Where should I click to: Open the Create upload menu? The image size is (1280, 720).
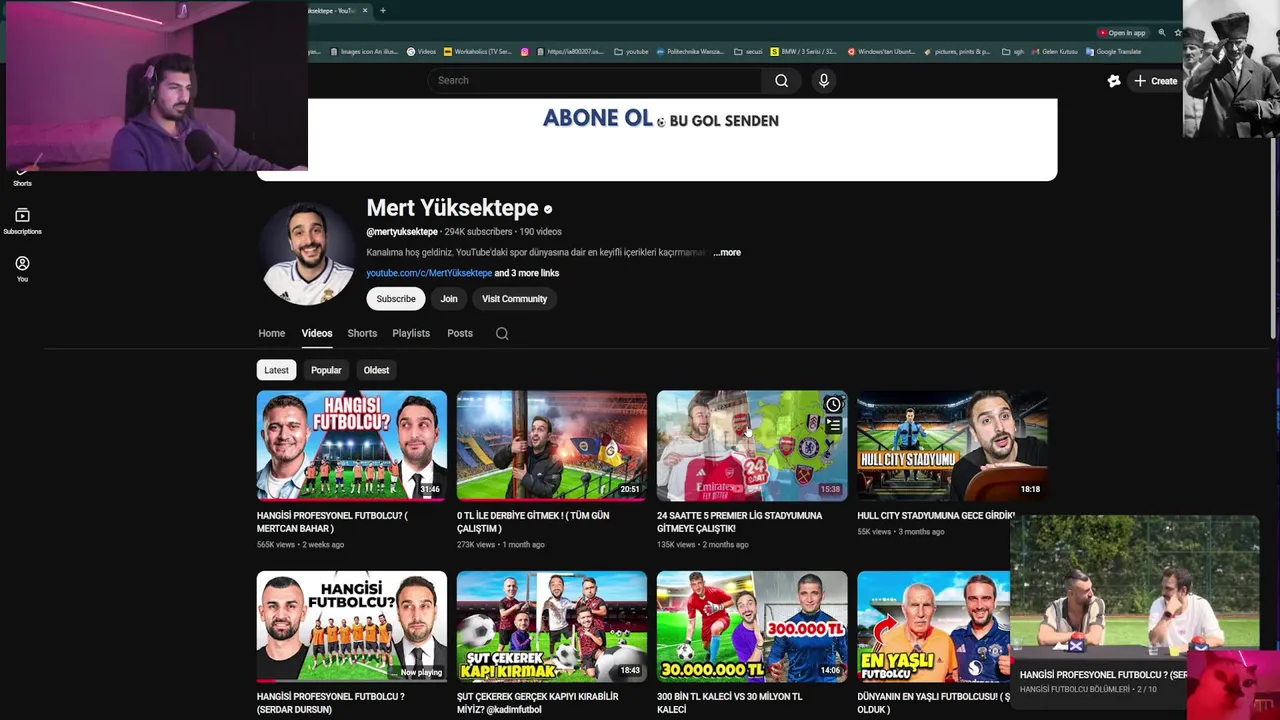pyautogui.click(x=1156, y=81)
